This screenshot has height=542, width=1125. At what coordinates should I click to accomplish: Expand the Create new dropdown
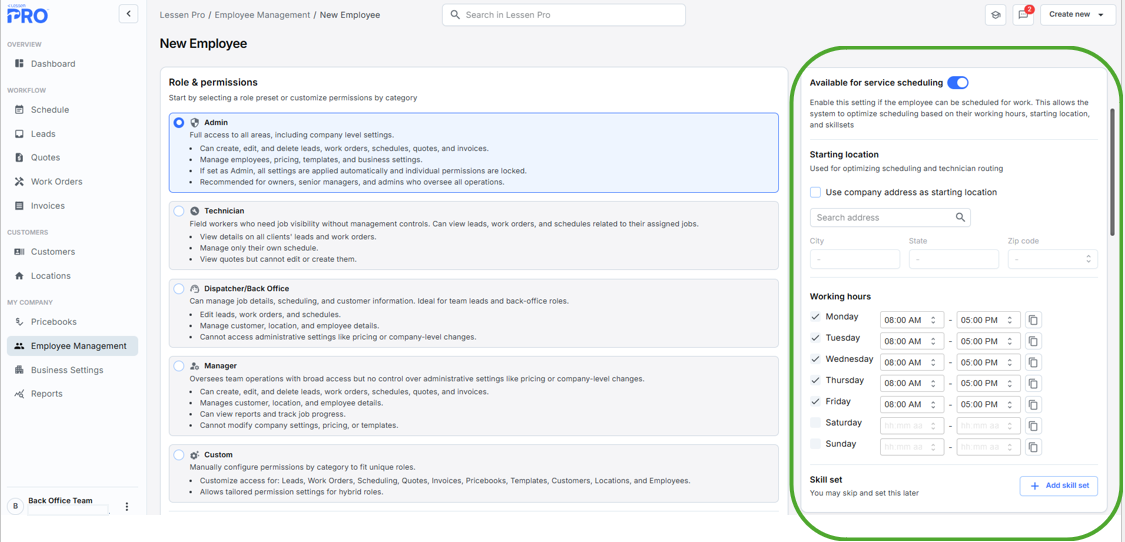coord(1078,15)
